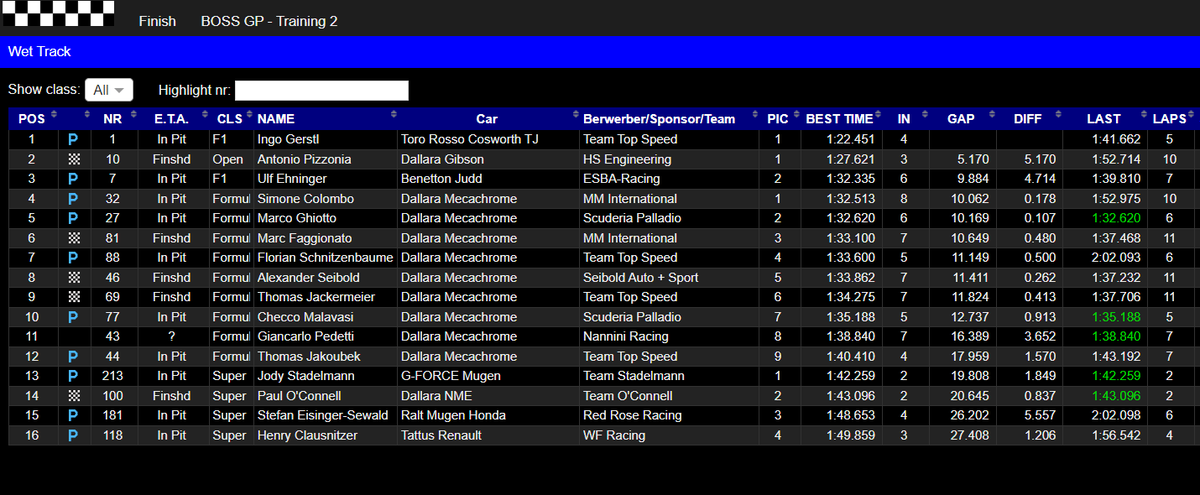
Task: Click the pit P icon for Ingo Gerstl
Action: [73, 140]
